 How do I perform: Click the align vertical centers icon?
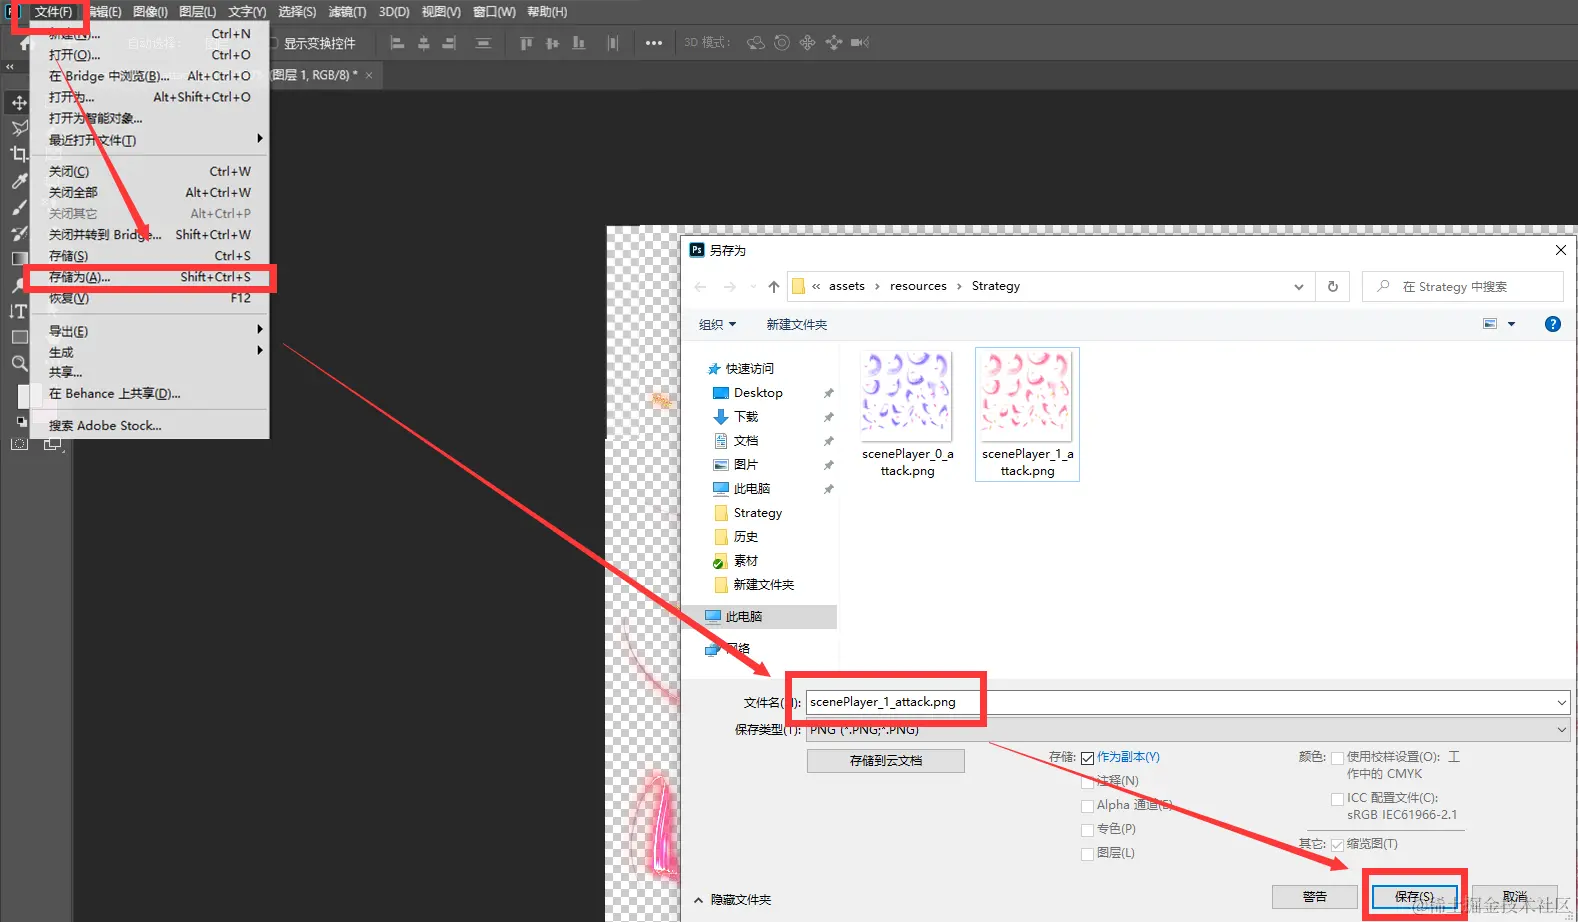pos(552,43)
